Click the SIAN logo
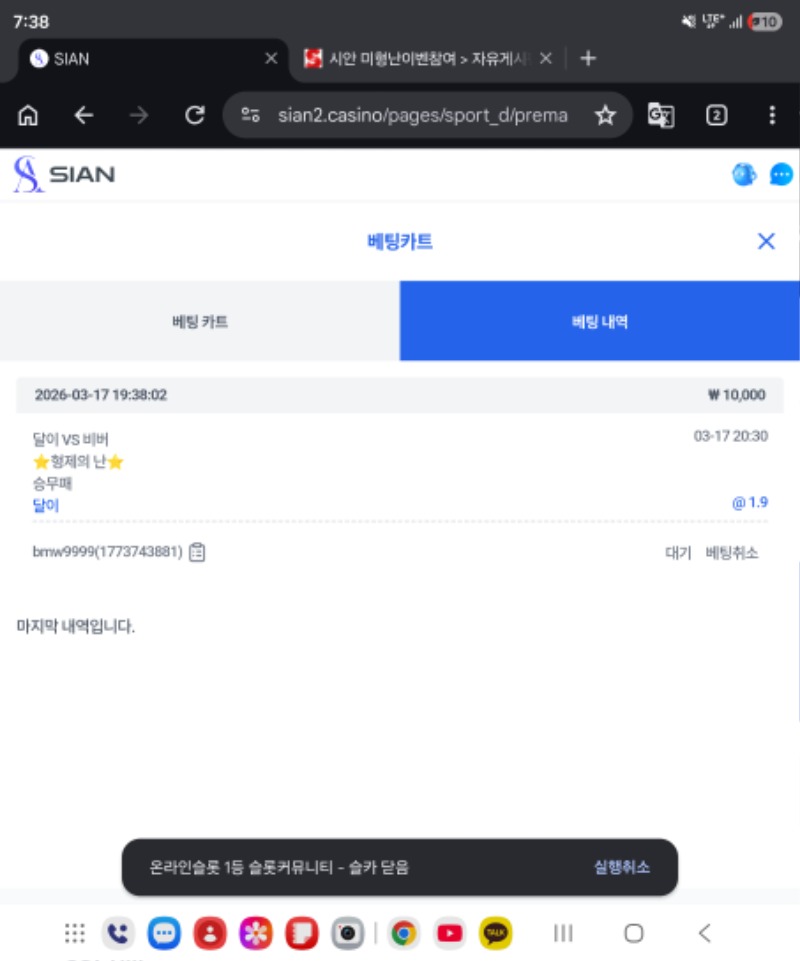The image size is (800, 961). [64, 175]
